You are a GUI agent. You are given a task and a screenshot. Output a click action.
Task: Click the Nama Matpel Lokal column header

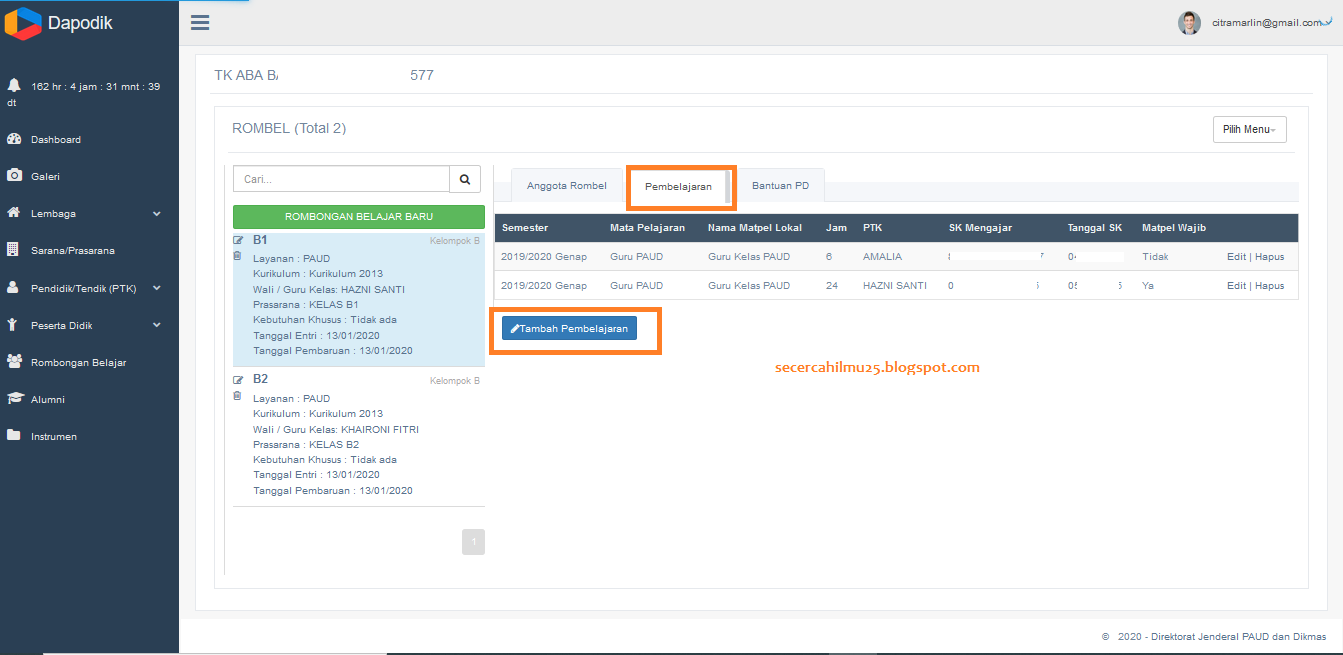(755, 228)
